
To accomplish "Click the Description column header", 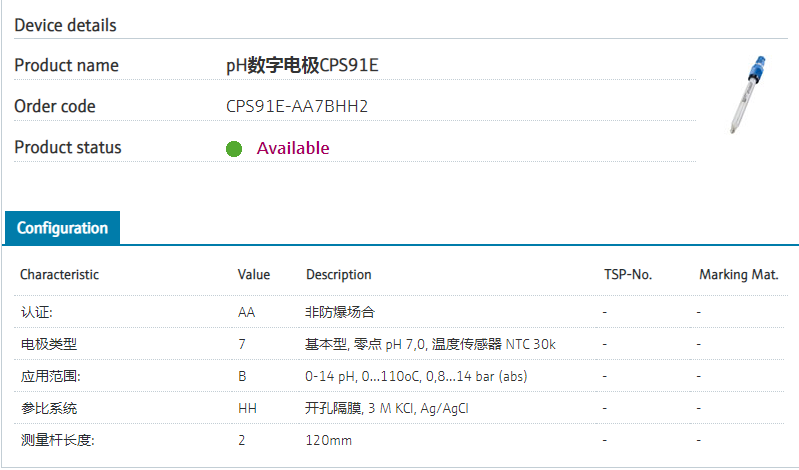I will [338, 275].
